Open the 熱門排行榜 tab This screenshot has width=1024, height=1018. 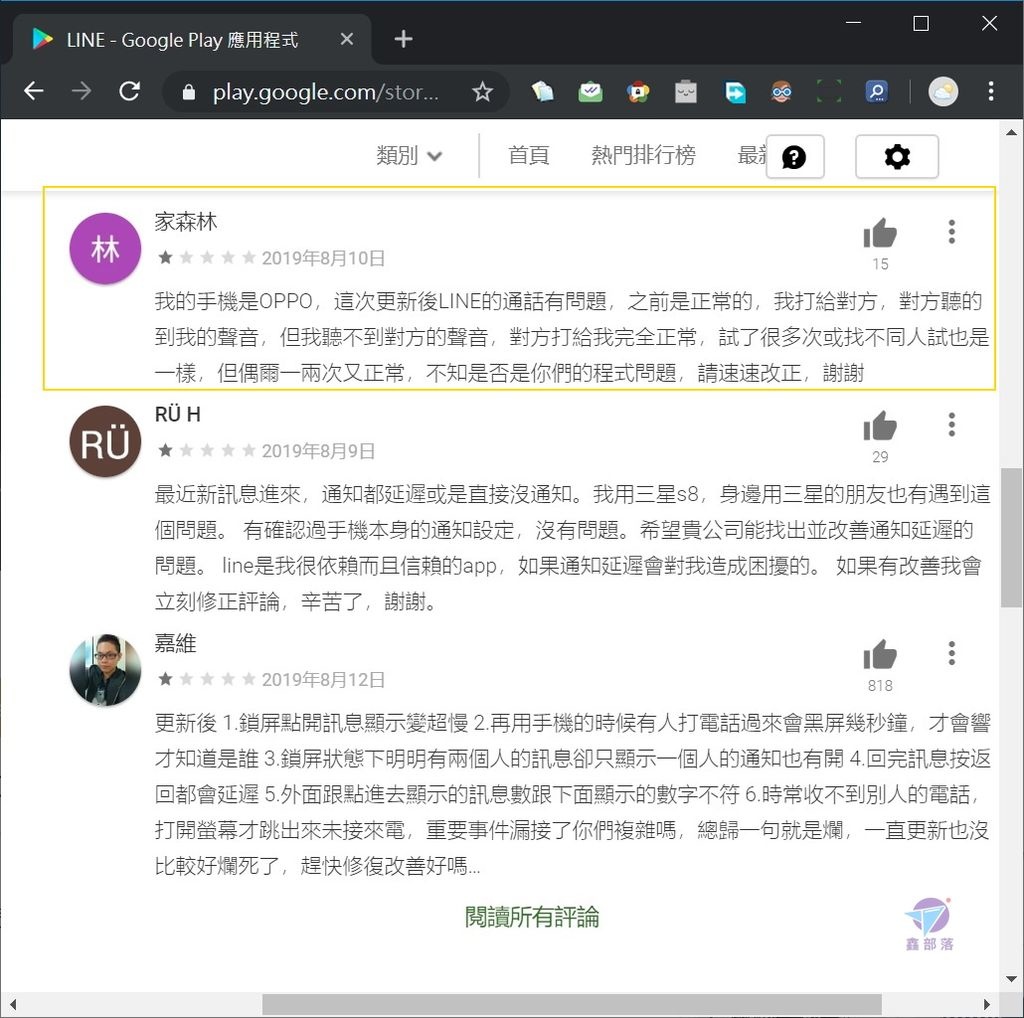[x=643, y=155]
